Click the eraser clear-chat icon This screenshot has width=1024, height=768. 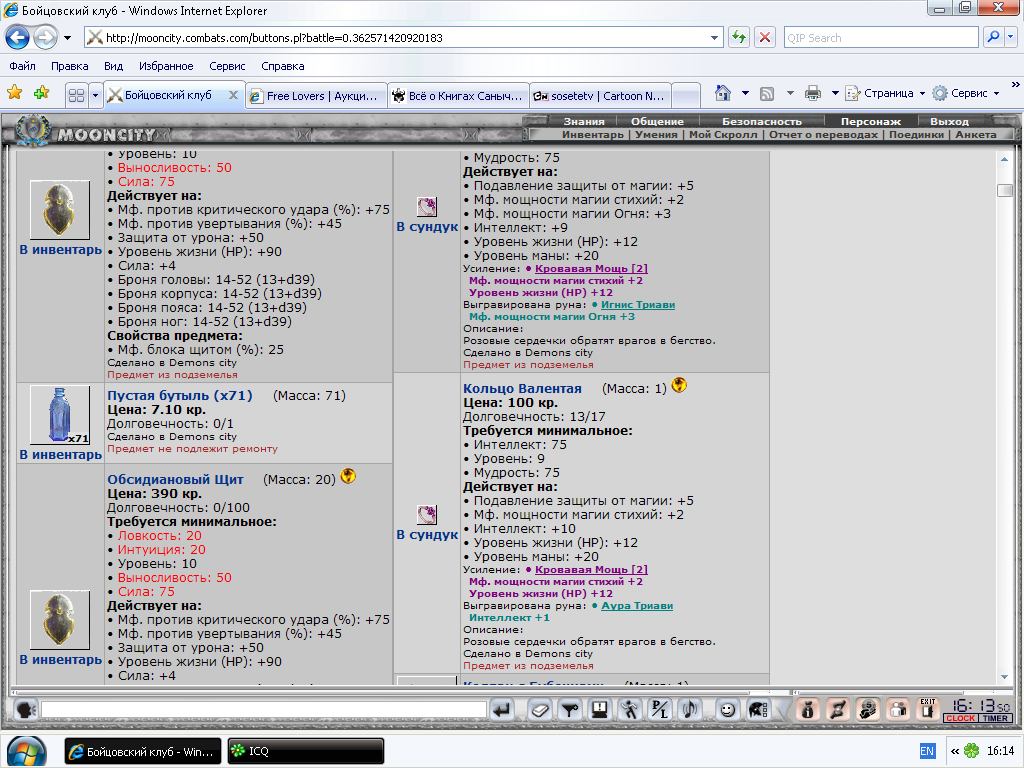click(x=539, y=709)
